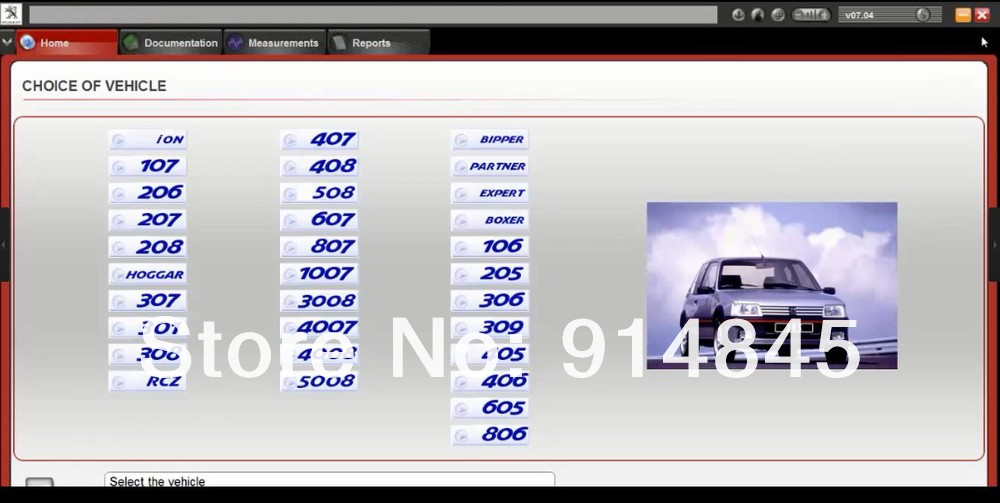Image resolution: width=1000 pixels, height=503 pixels.
Task: Expand the right side panel handle
Action: click(x=996, y=245)
